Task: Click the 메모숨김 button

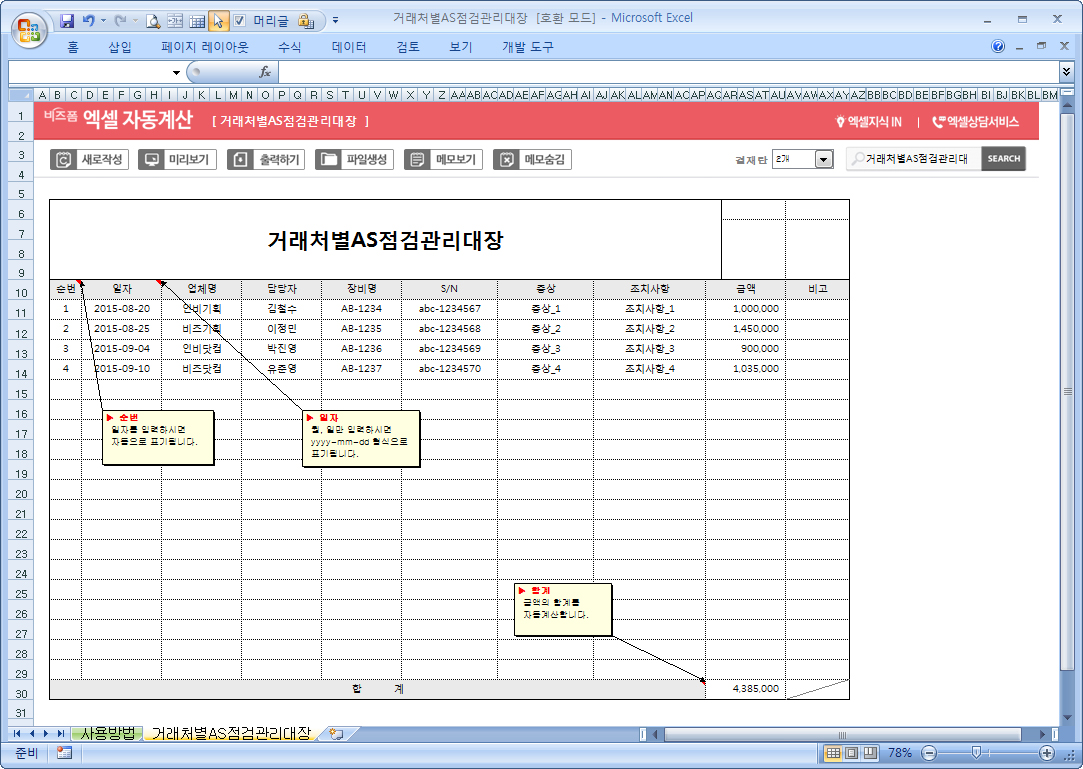Action: point(532,160)
